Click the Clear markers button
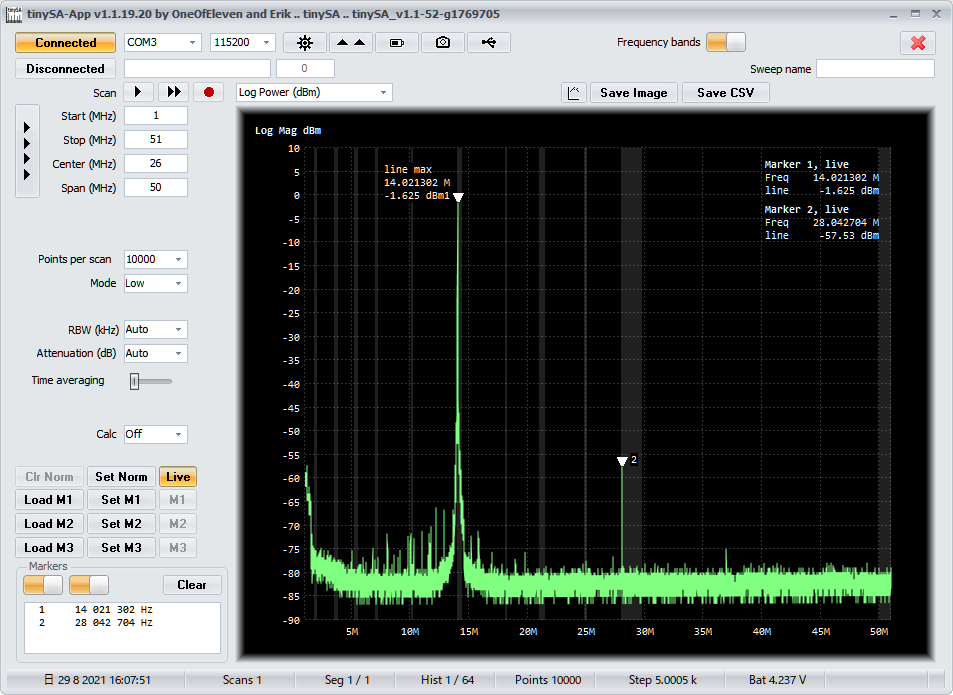The image size is (953, 695). point(192,585)
